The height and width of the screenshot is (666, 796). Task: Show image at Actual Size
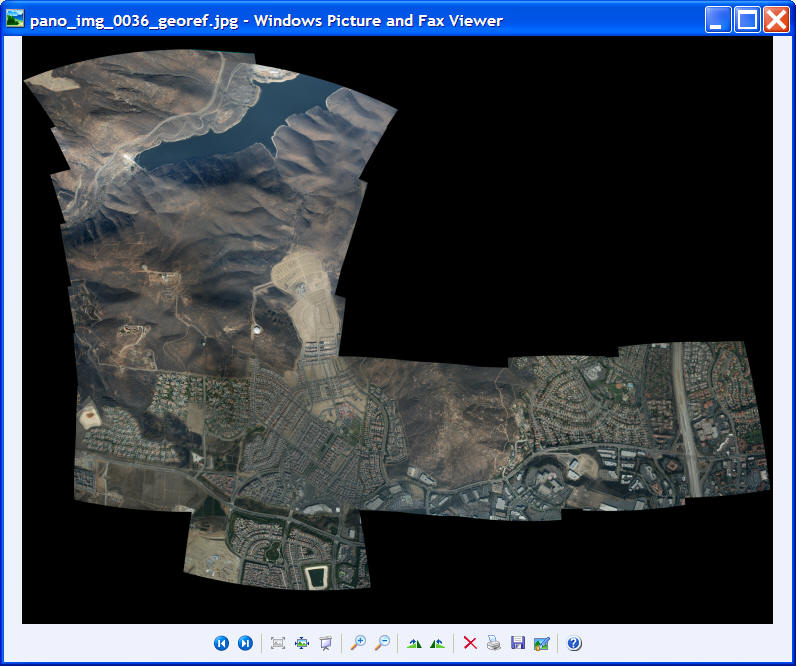(302, 643)
